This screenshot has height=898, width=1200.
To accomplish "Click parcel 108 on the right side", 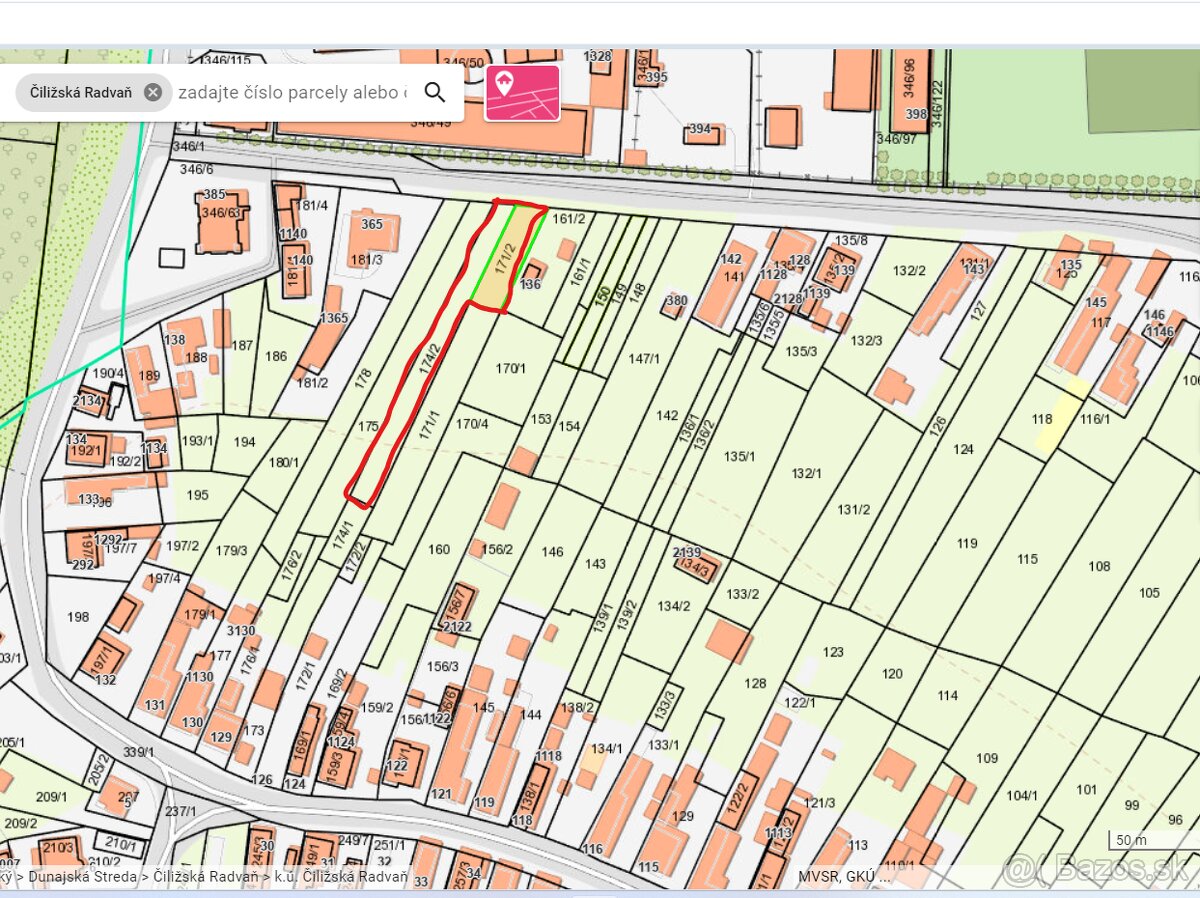I will tap(1099, 566).
